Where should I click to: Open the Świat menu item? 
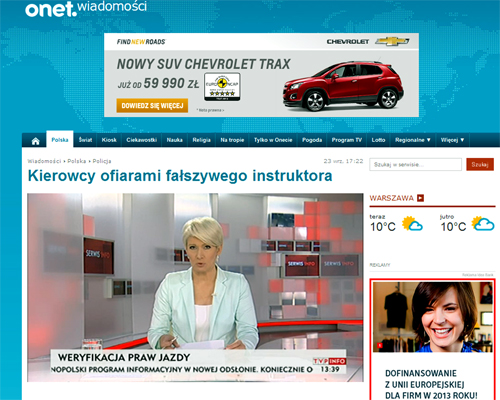click(85, 140)
